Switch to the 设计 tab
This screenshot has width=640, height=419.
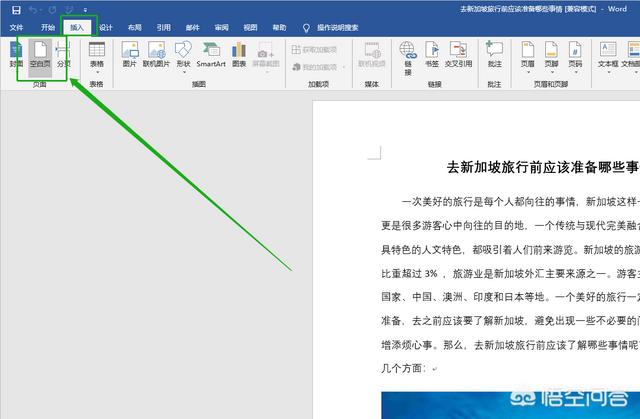tap(106, 27)
